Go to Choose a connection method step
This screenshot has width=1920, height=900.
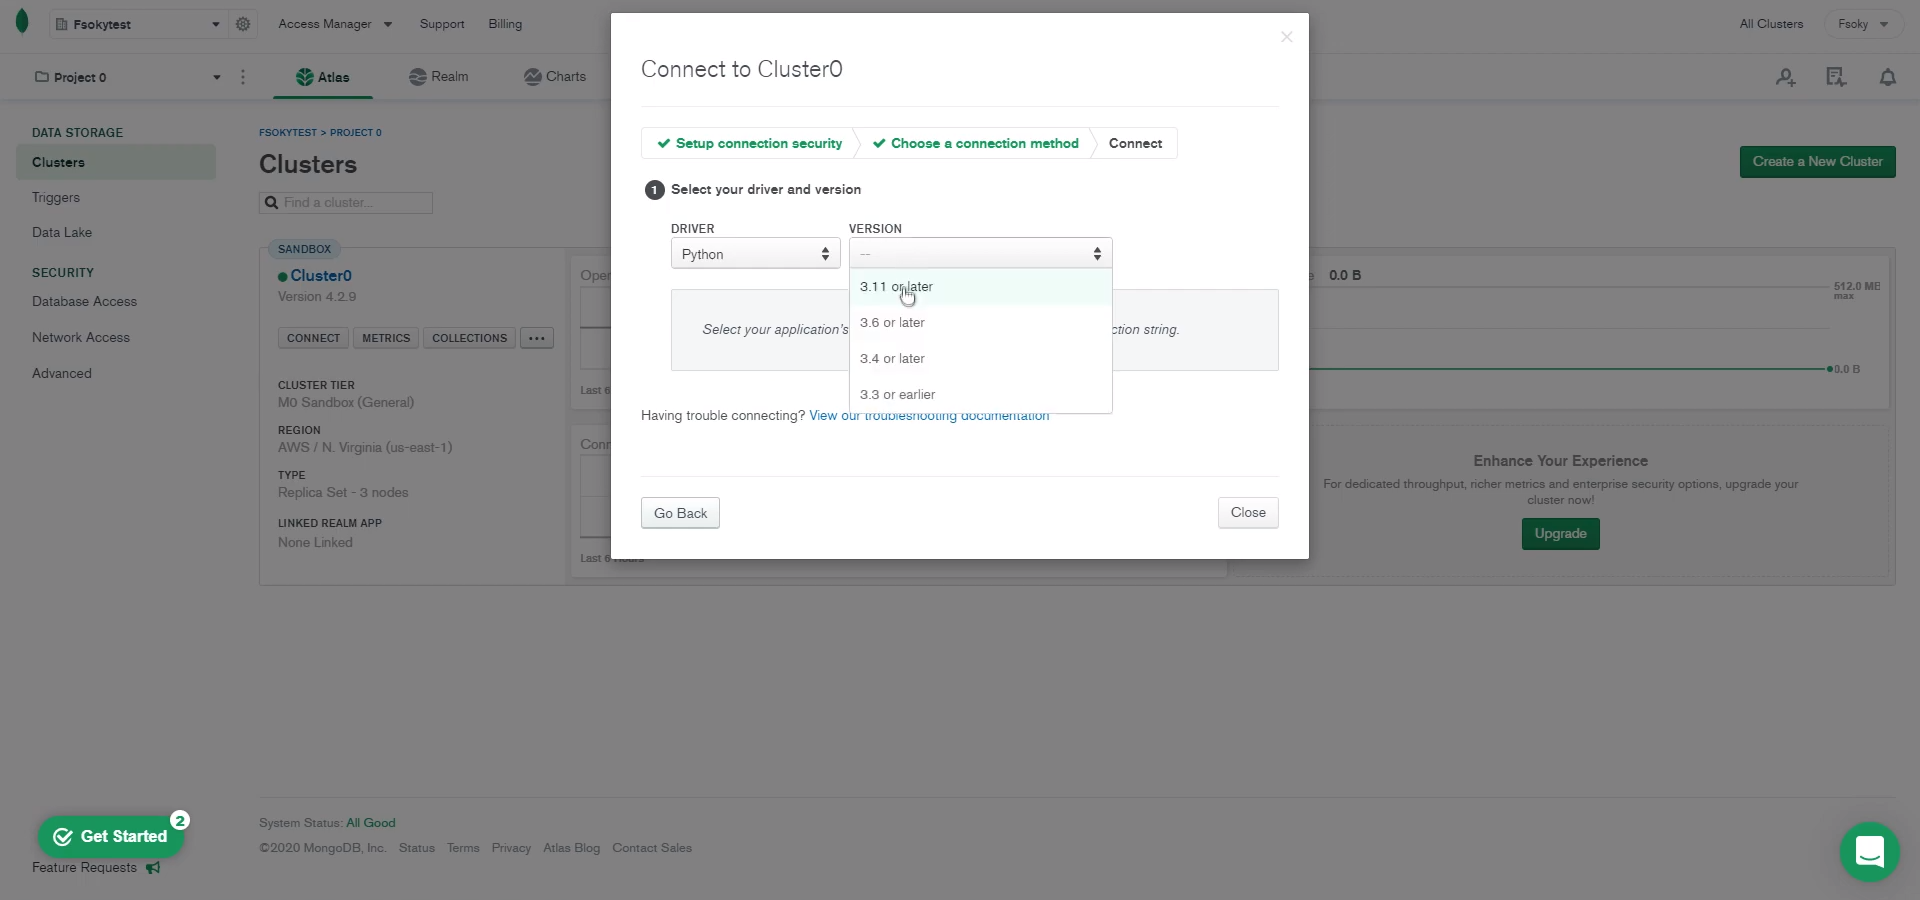(976, 144)
